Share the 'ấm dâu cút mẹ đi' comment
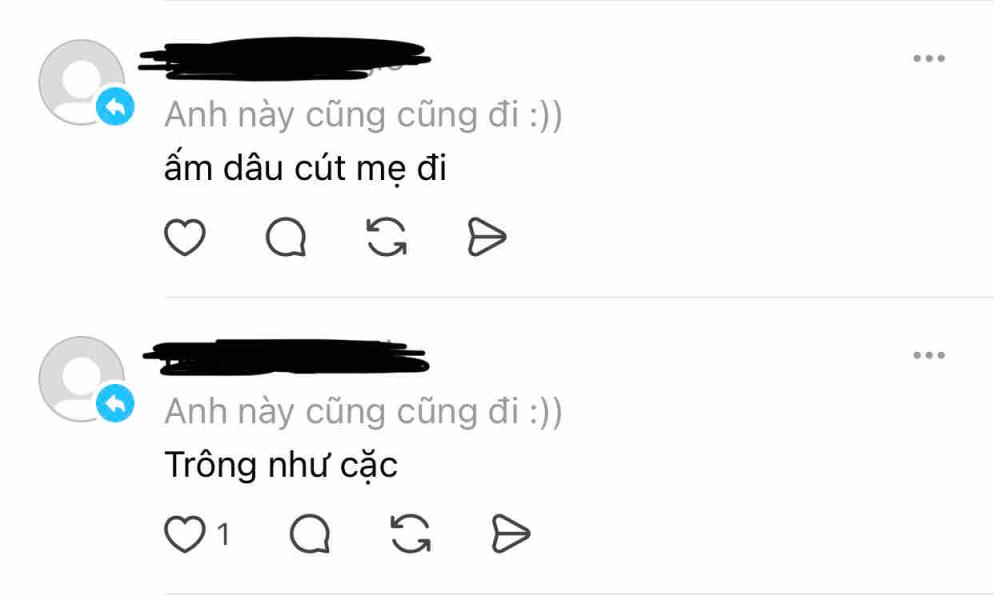994x600 pixels. (487, 237)
